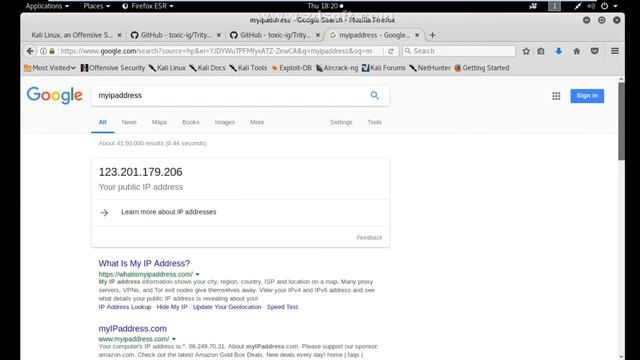Select the Books results tab
Screen dimensions: 640x360
coord(191,122)
